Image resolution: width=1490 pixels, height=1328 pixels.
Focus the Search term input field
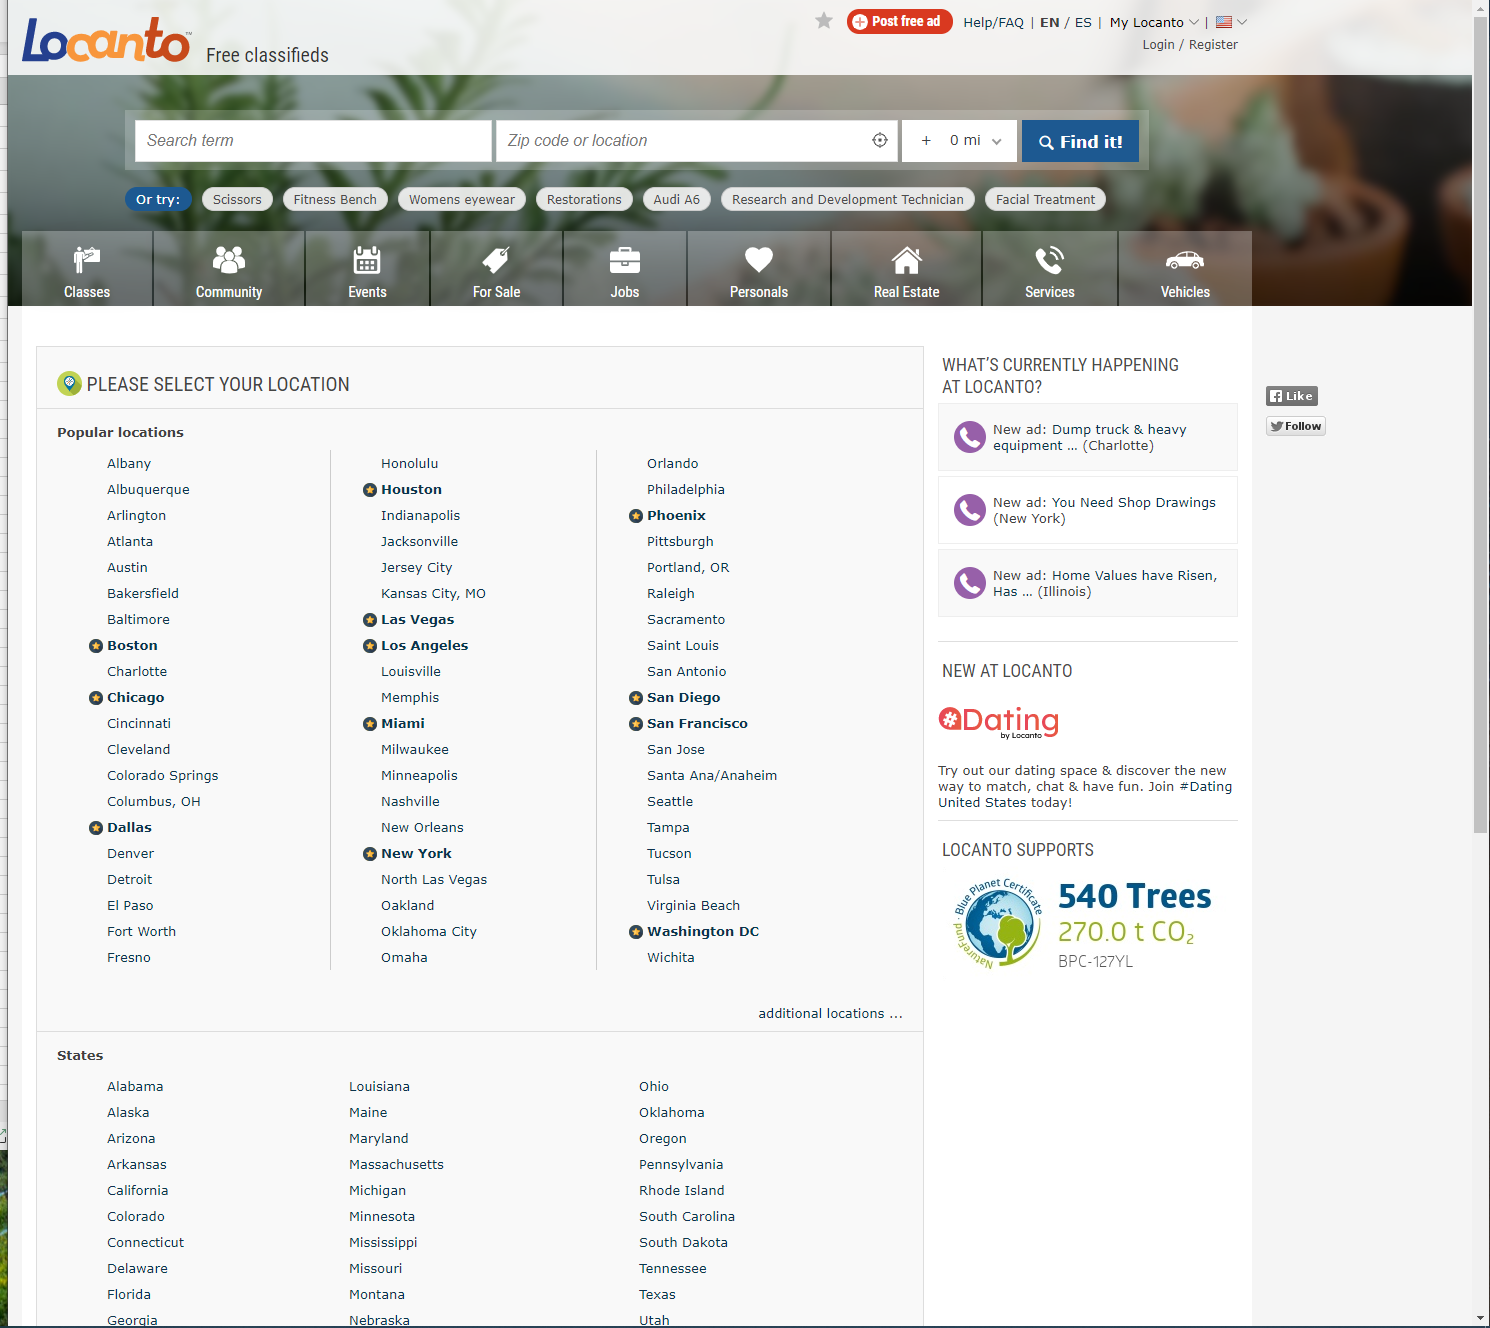tap(313, 141)
